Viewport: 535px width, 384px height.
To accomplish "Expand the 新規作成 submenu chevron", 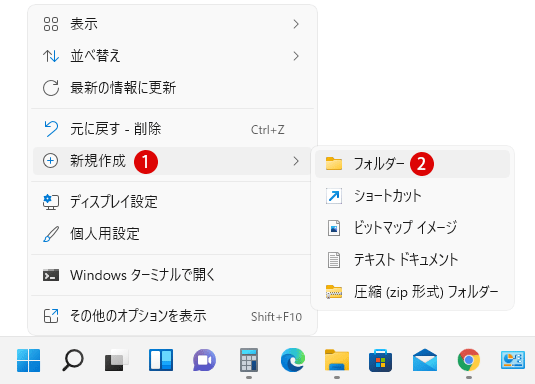I will pos(296,161).
